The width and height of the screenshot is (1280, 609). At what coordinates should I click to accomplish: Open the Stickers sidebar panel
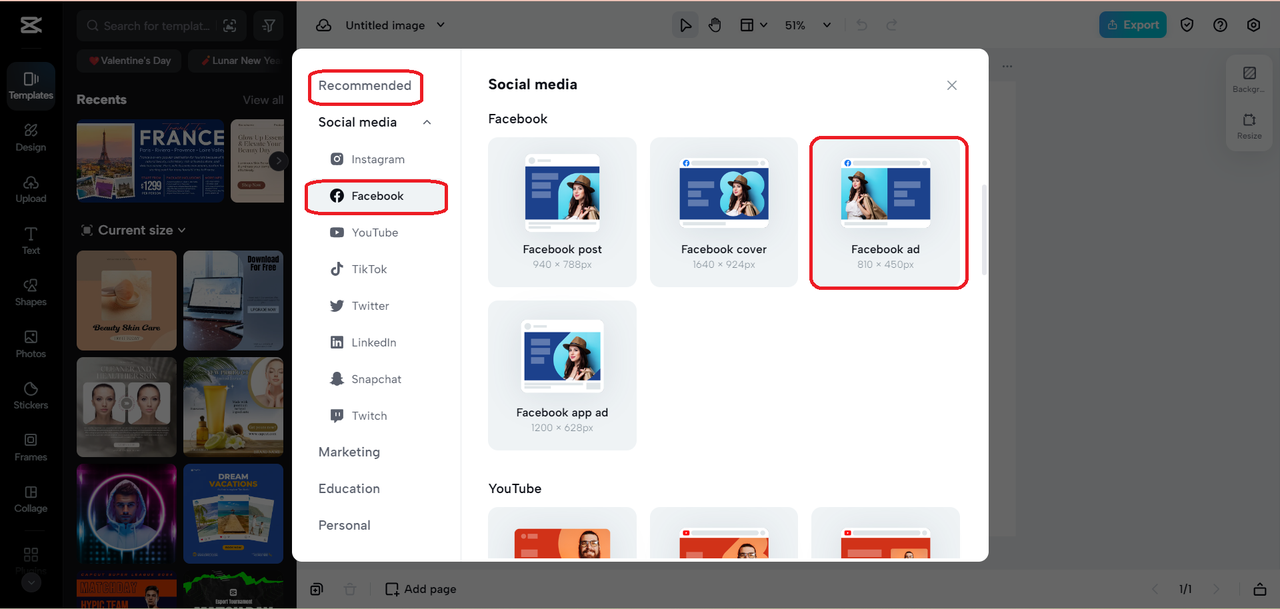pos(31,396)
